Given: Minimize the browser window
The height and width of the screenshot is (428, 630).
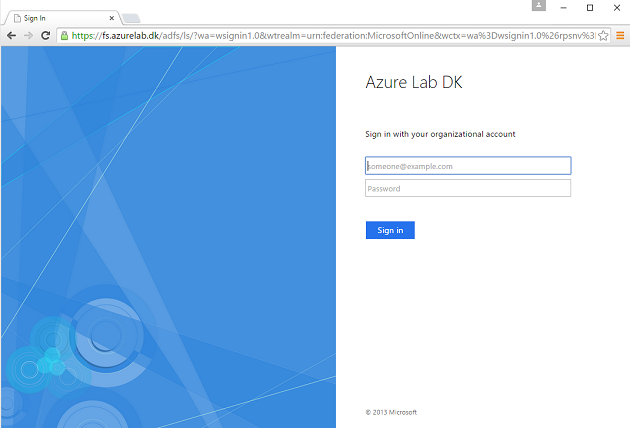Looking at the screenshot, I should [563, 8].
